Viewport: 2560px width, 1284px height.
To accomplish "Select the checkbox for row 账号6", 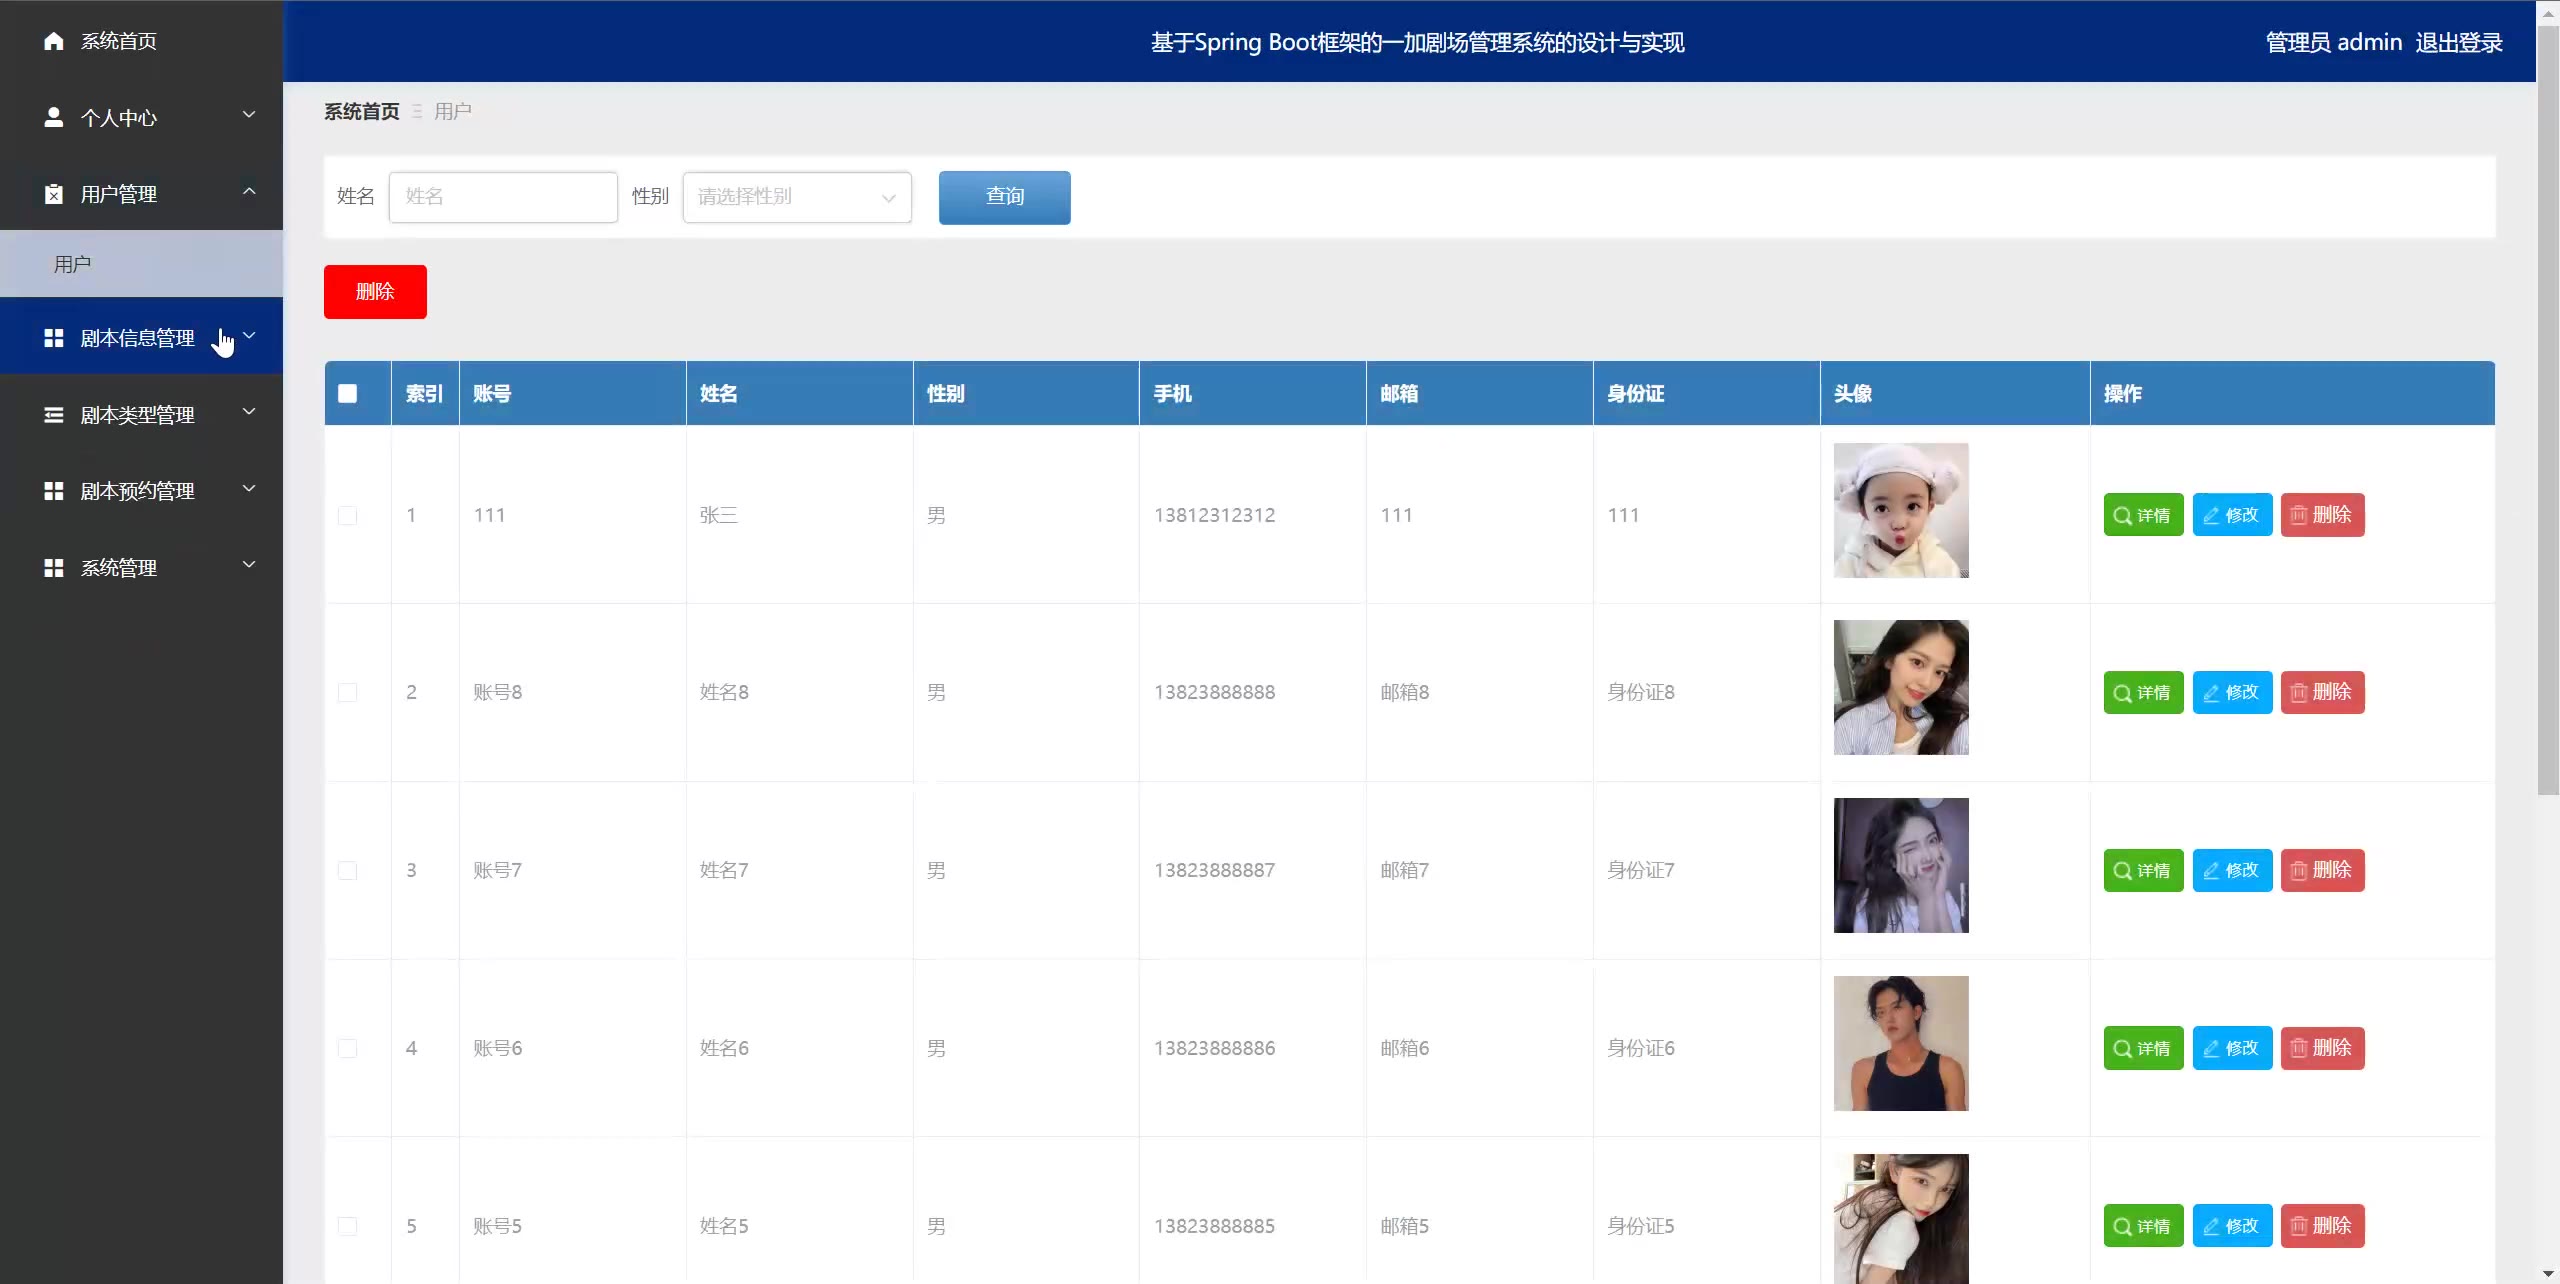I will tap(347, 1048).
